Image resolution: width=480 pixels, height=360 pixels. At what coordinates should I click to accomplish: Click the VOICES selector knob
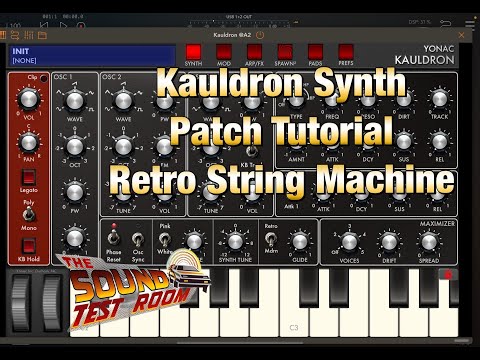pyautogui.click(x=349, y=242)
